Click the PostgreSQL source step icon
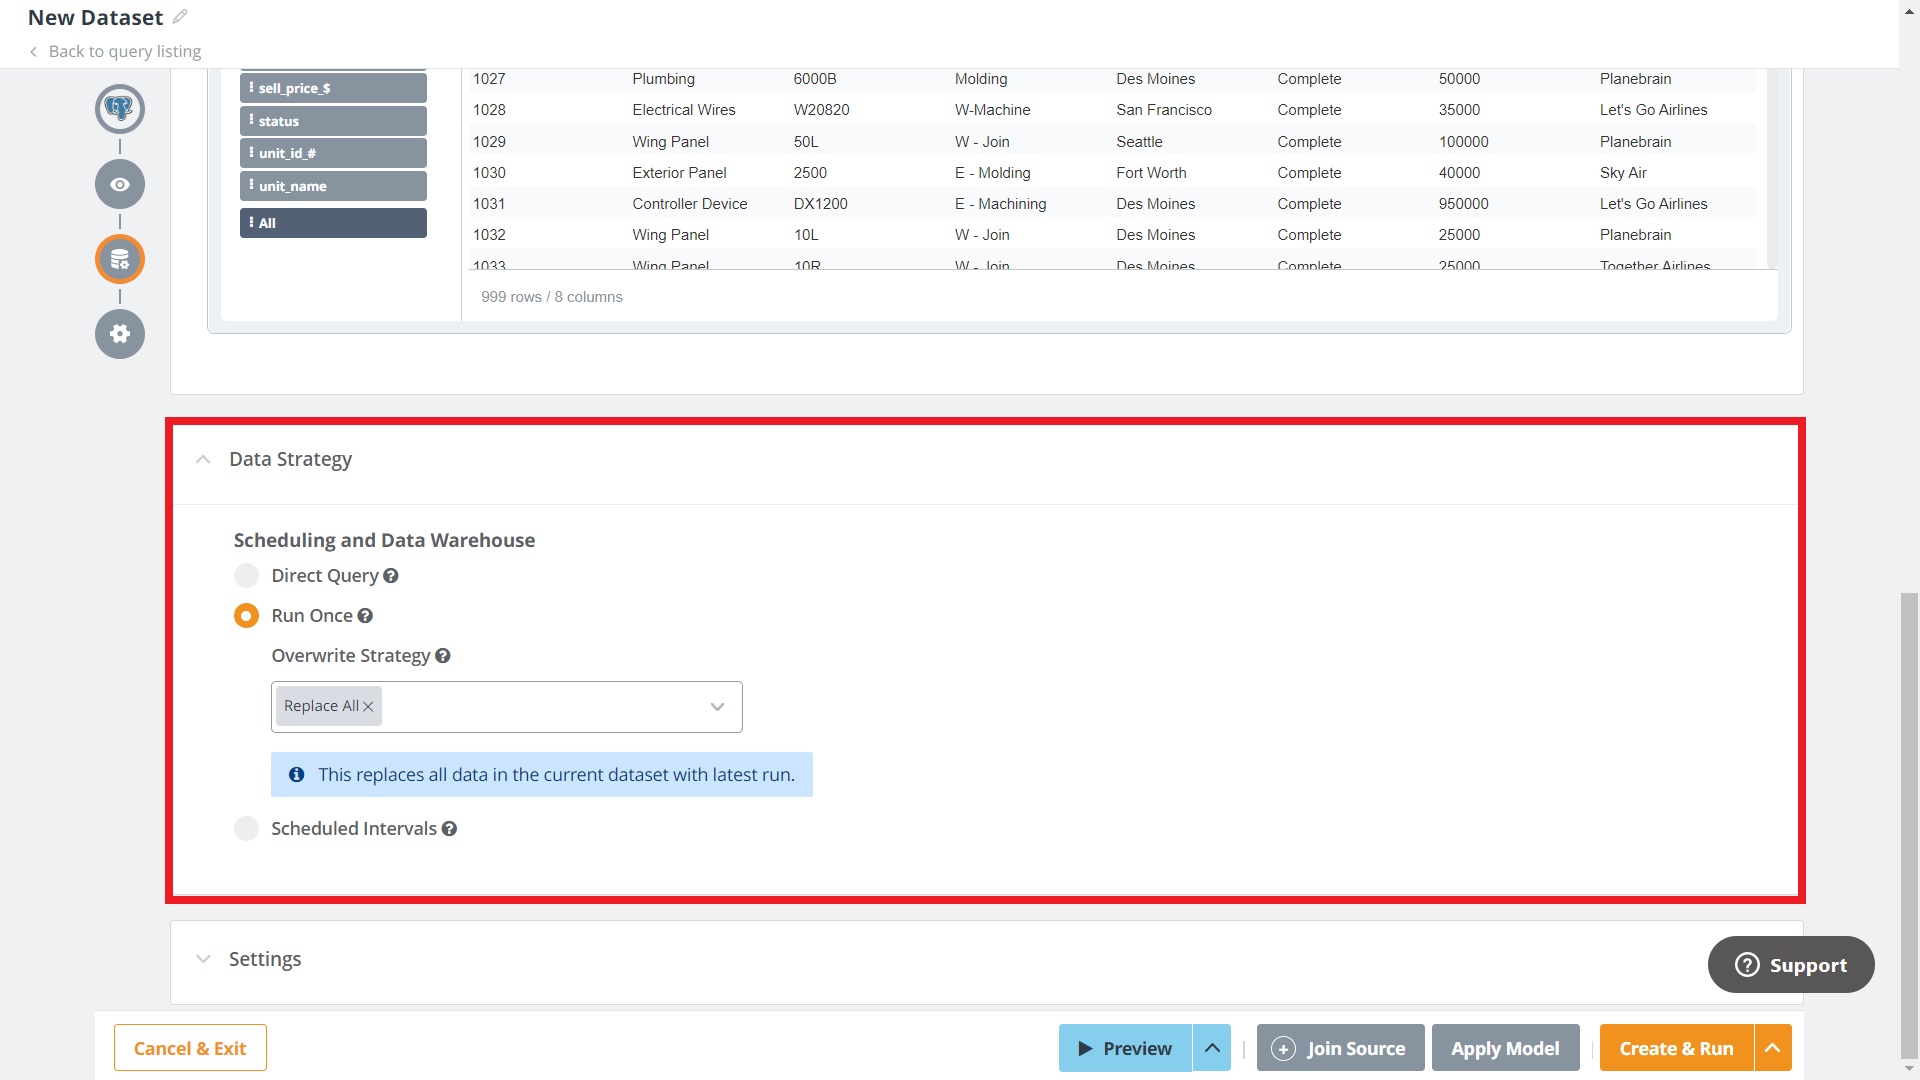 [120, 109]
